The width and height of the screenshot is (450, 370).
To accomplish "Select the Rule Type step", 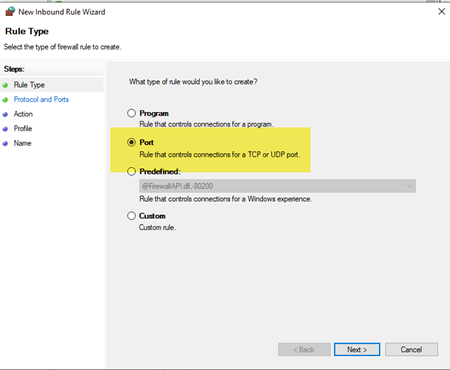I will tap(29, 85).
